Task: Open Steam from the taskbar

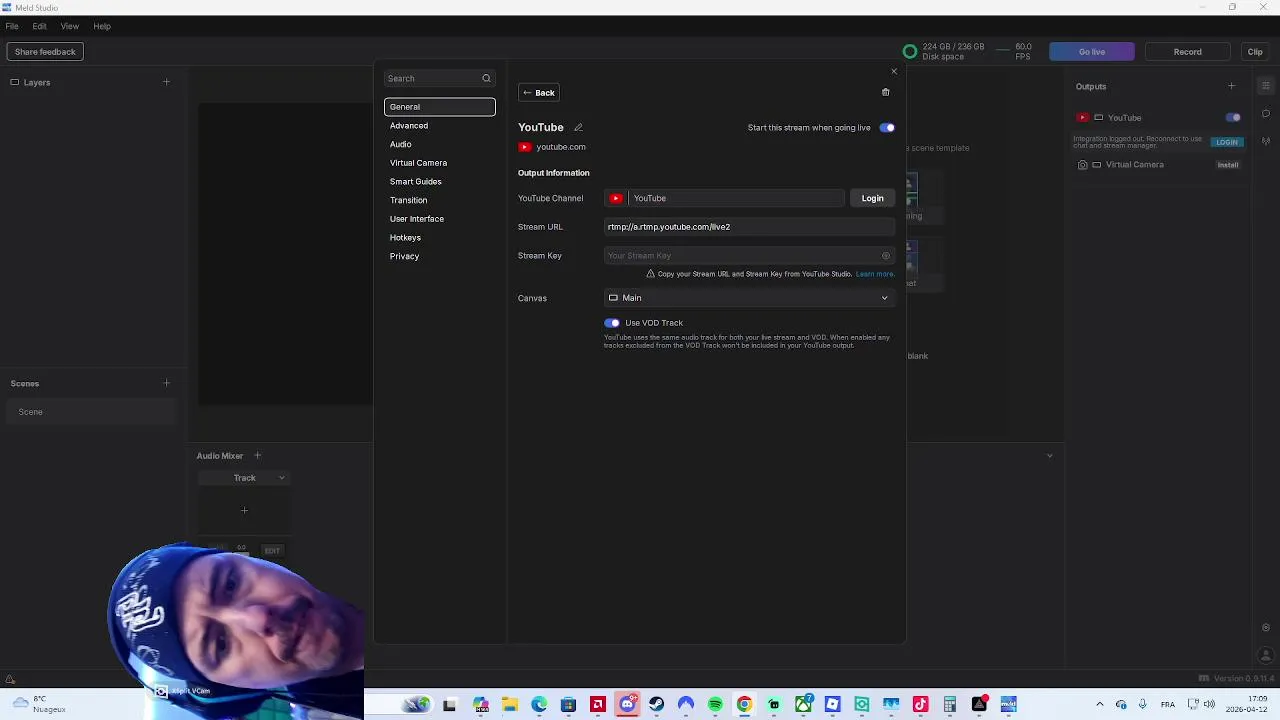Action: 656,705
